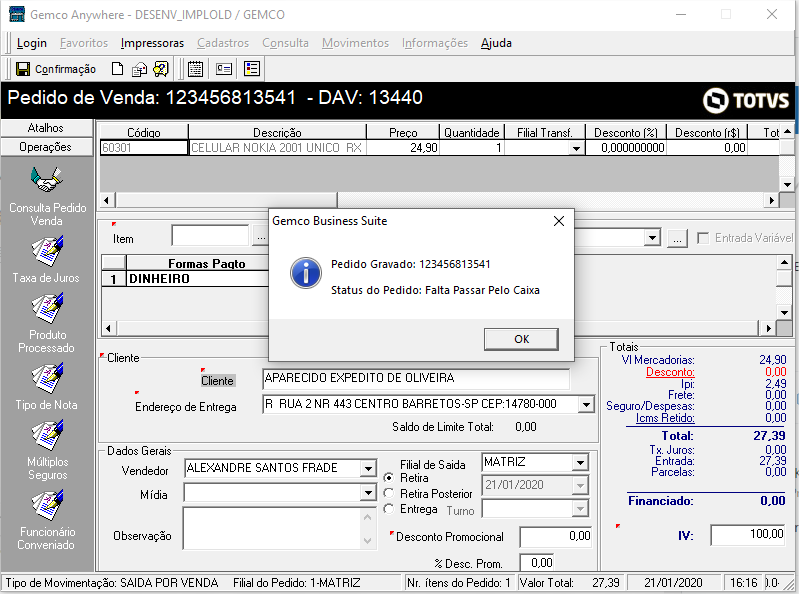Open the Movimentos menu

[356, 43]
